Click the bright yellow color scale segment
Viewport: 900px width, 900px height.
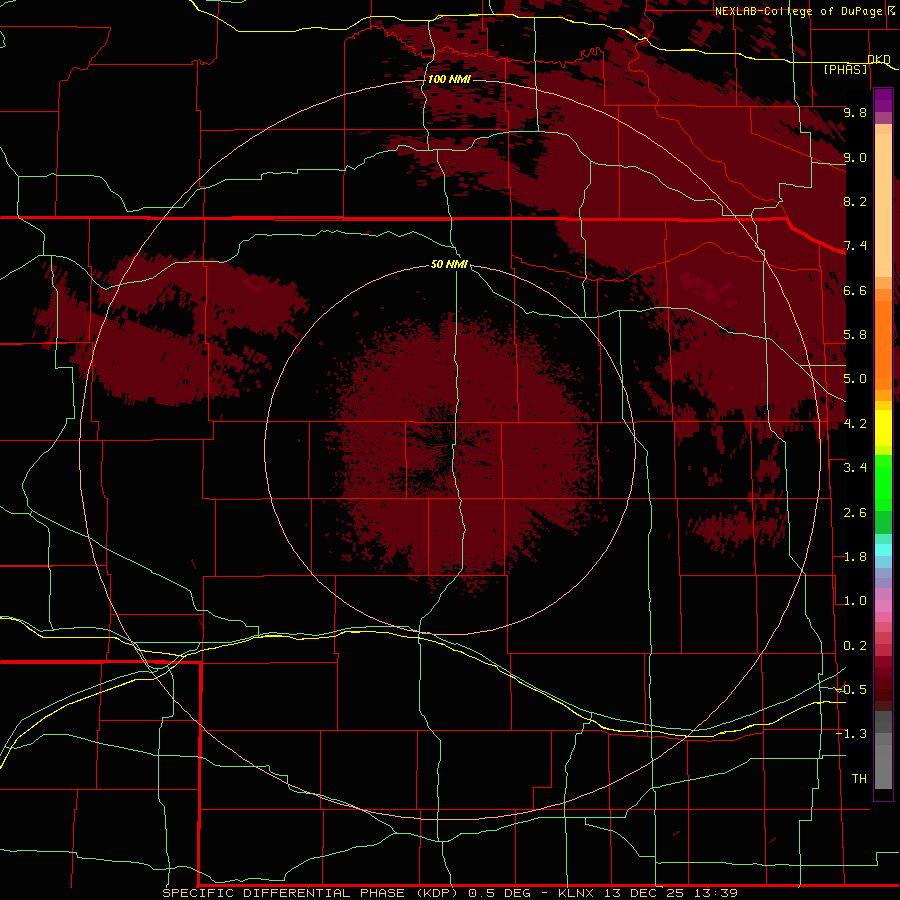click(883, 428)
